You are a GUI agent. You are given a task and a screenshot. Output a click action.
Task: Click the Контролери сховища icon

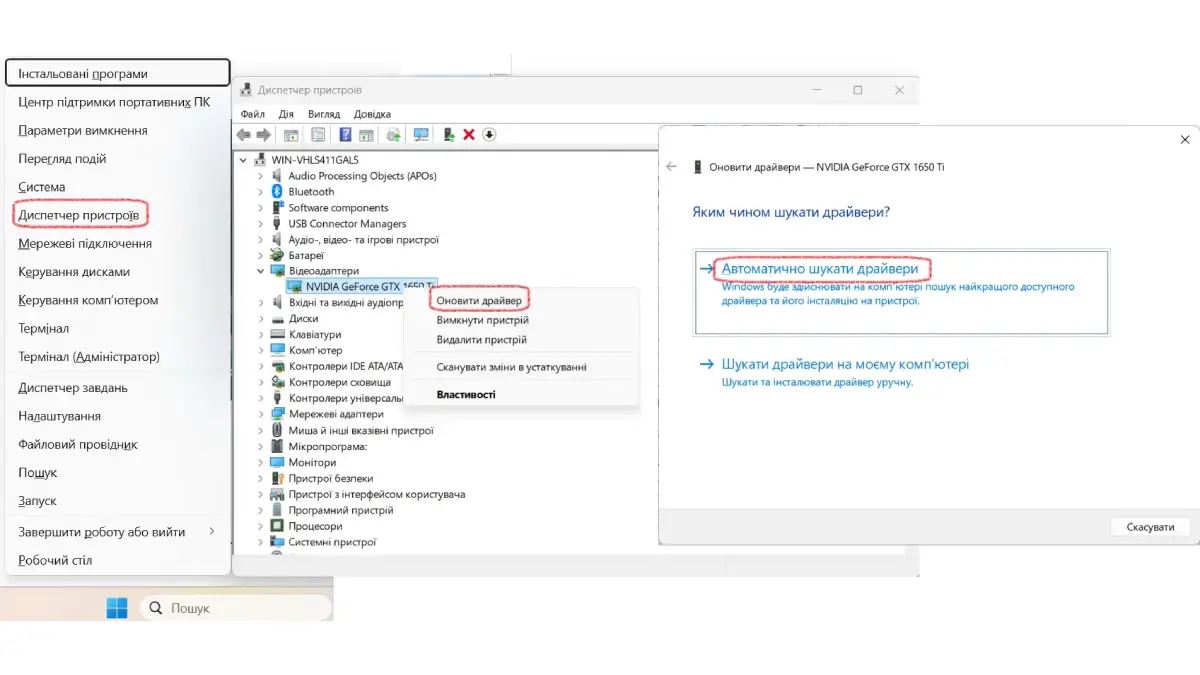[277, 383]
